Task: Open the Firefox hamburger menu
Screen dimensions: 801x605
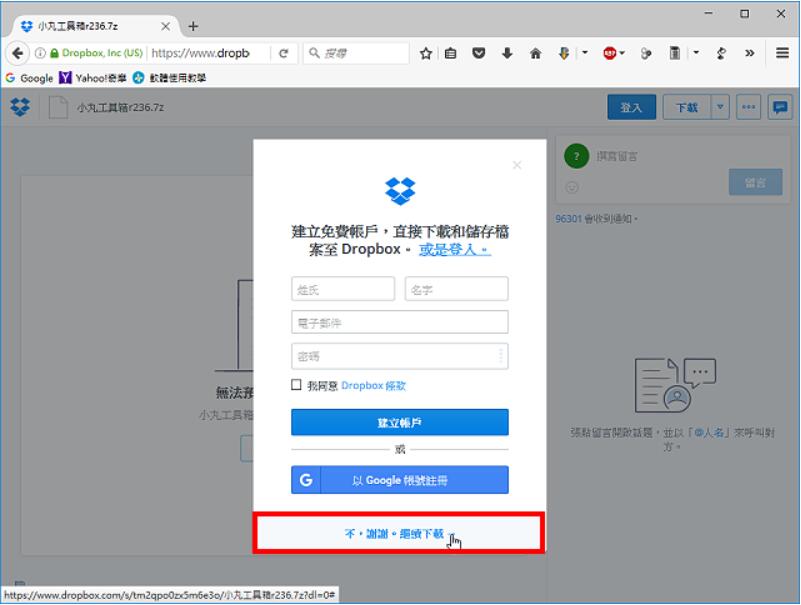Action: point(782,53)
